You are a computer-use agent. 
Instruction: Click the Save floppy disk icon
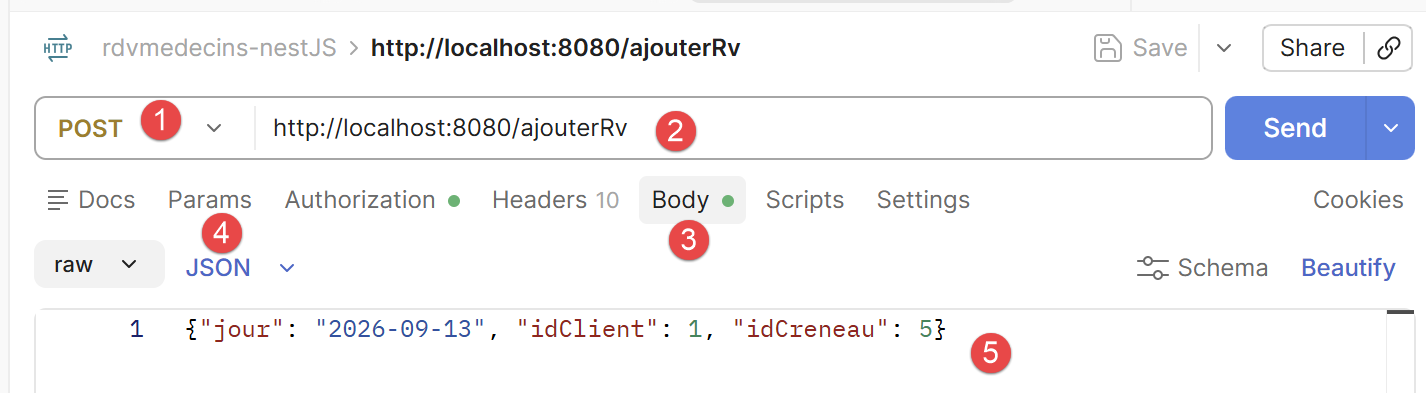pyautogui.click(x=1107, y=48)
